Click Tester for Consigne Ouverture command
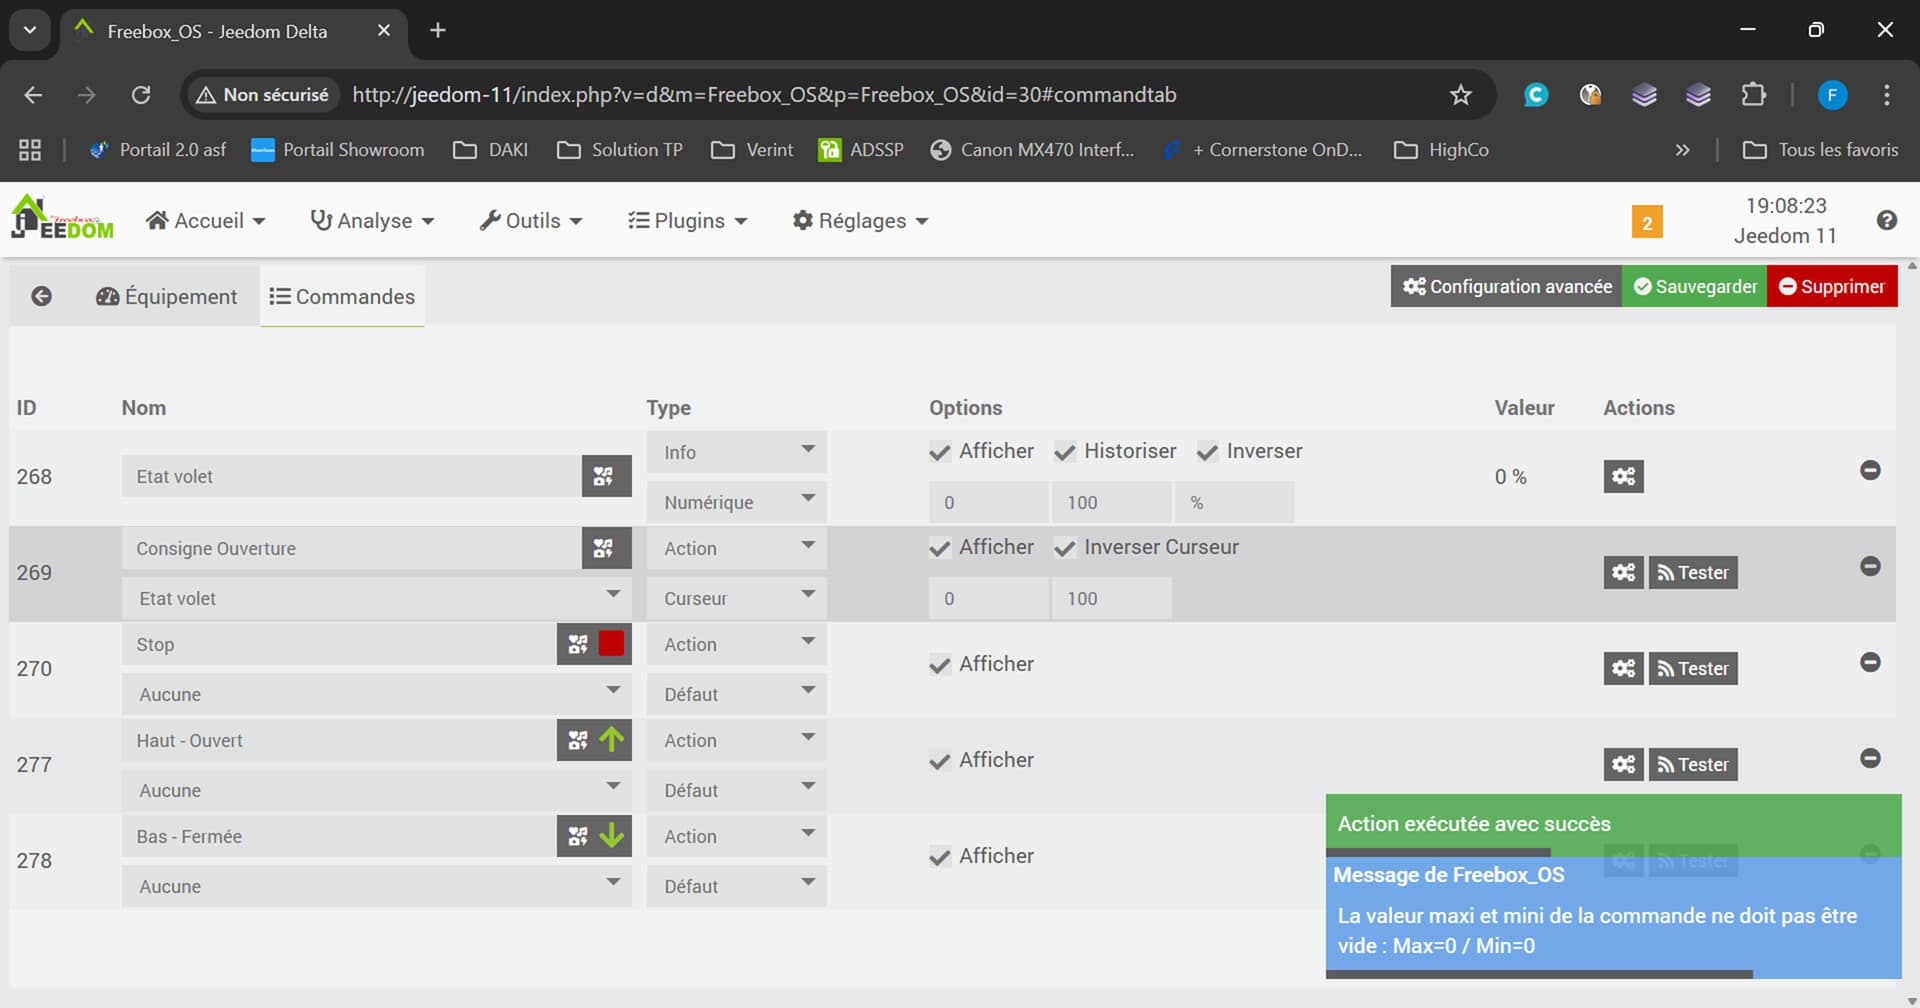 1692,573
